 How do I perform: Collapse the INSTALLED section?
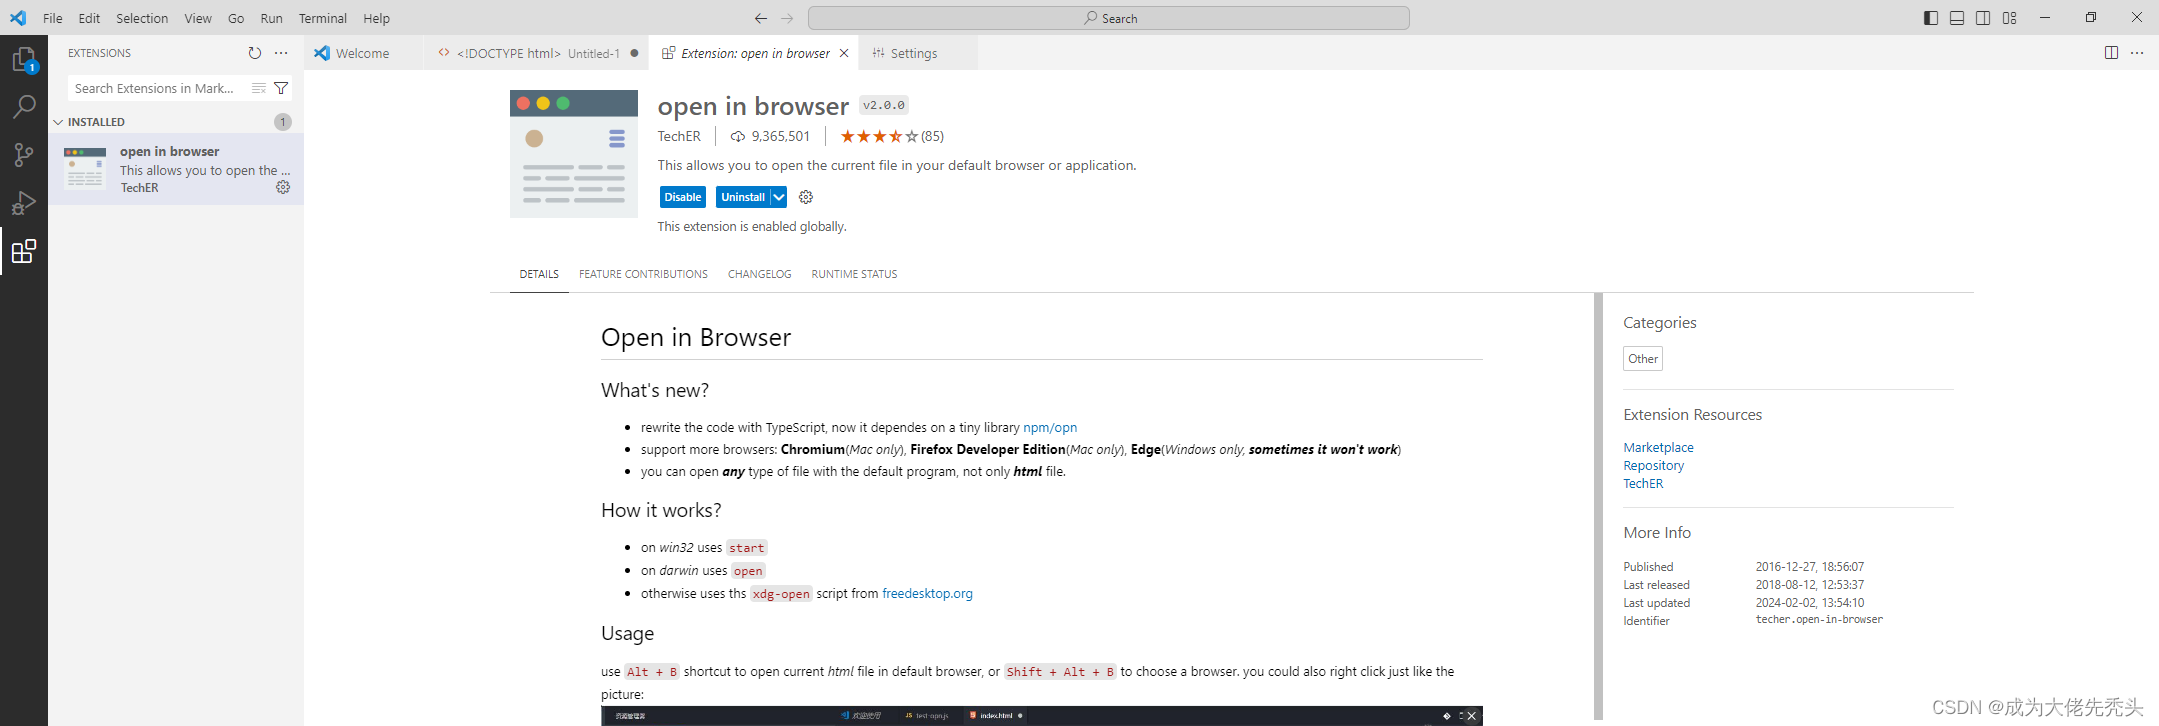(58, 122)
